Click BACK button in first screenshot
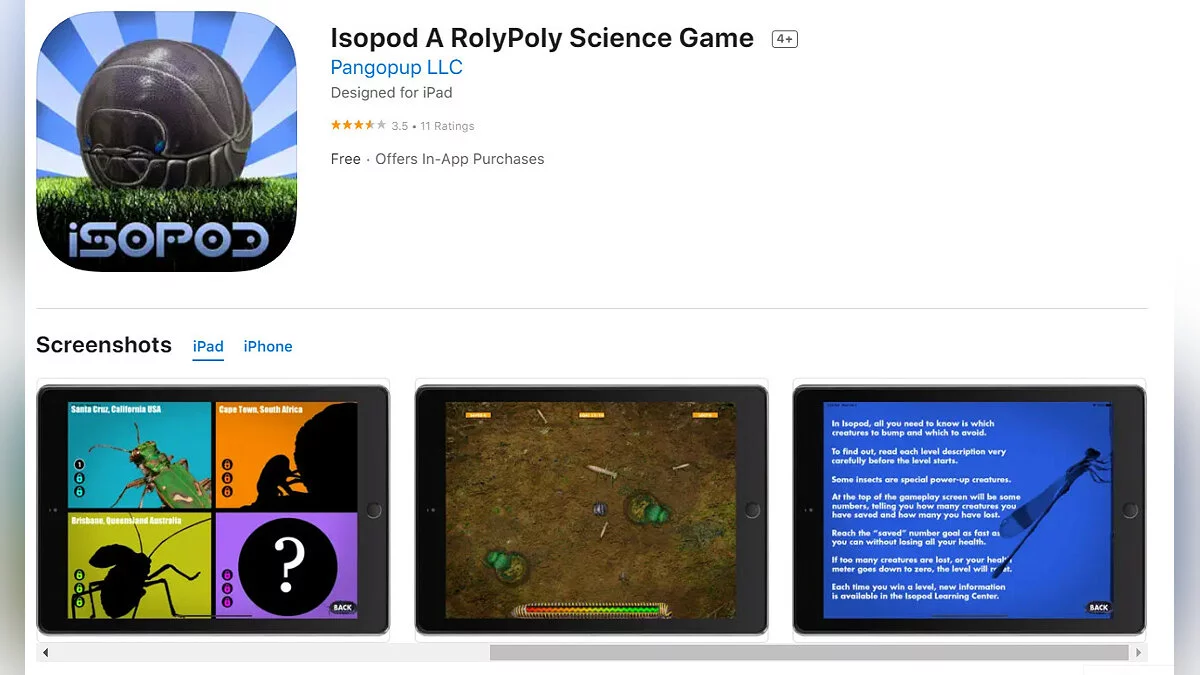 pyautogui.click(x=342, y=607)
